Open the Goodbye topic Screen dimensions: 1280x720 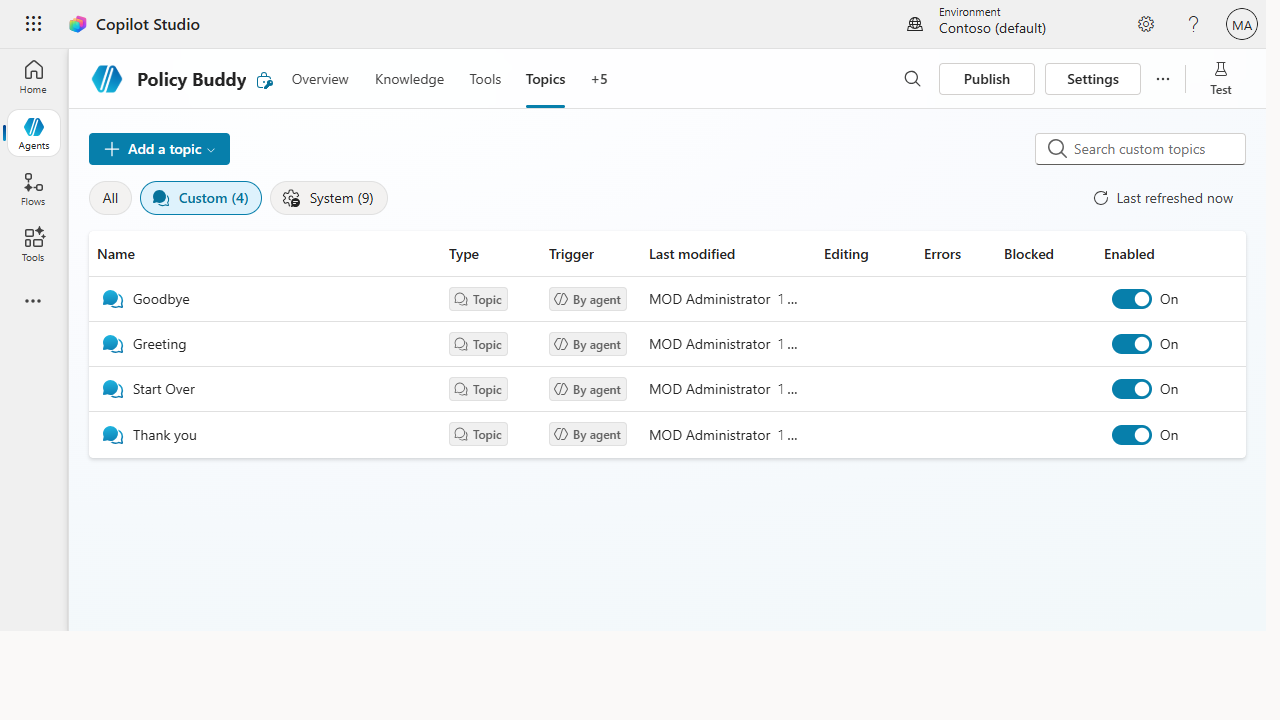point(161,299)
